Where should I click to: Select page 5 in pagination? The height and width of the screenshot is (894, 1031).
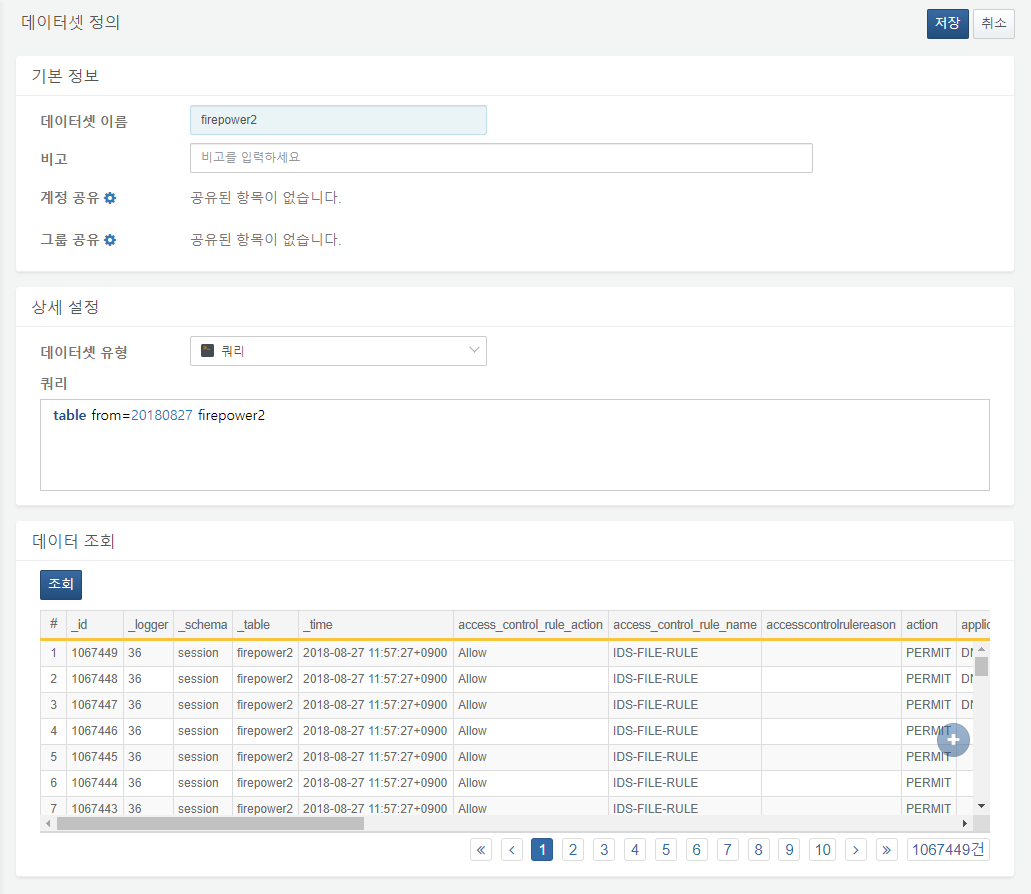point(665,850)
